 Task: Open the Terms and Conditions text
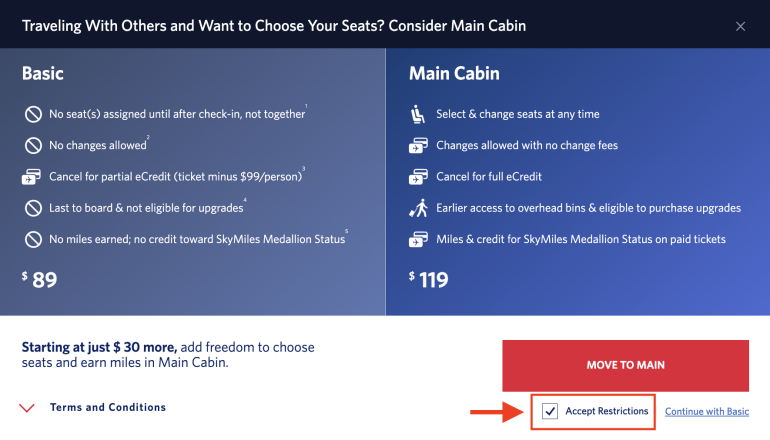[x=108, y=408]
